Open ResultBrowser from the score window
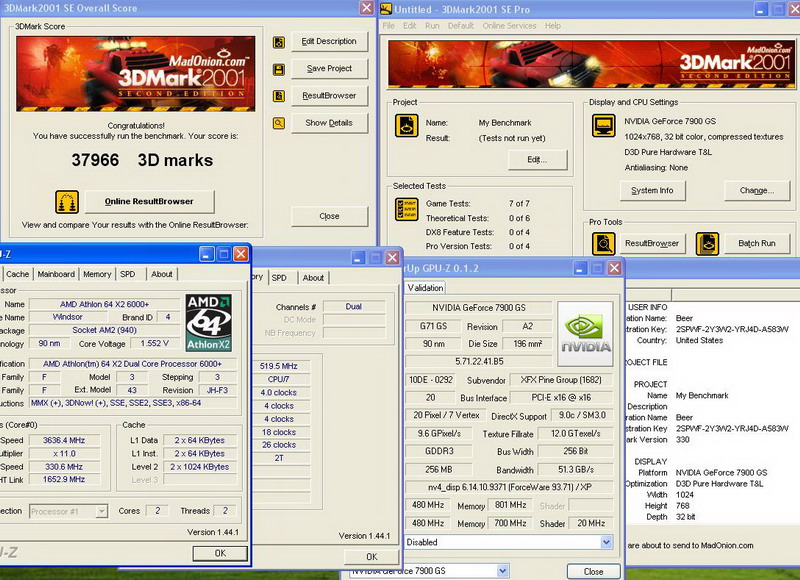Image resolution: width=800 pixels, height=580 pixels. pyautogui.click(x=329, y=96)
